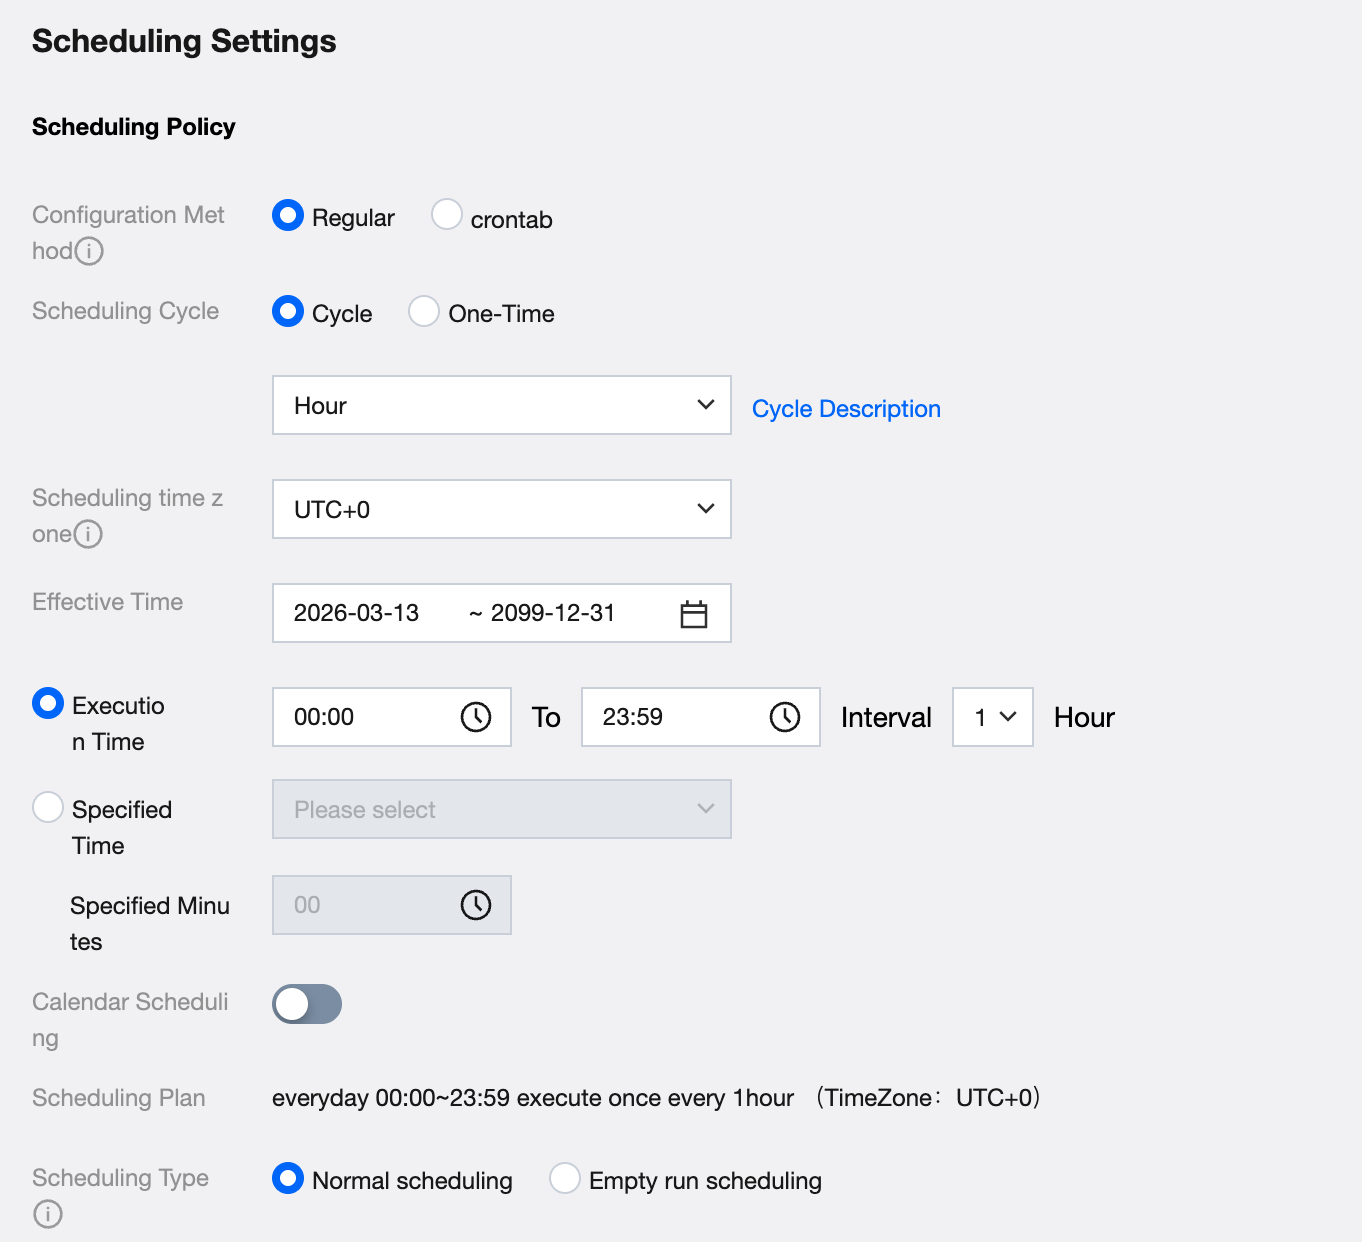Image resolution: width=1362 pixels, height=1242 pixels.
Task: Click the Configuration Method info icon
Action: [x=90, y=251]
